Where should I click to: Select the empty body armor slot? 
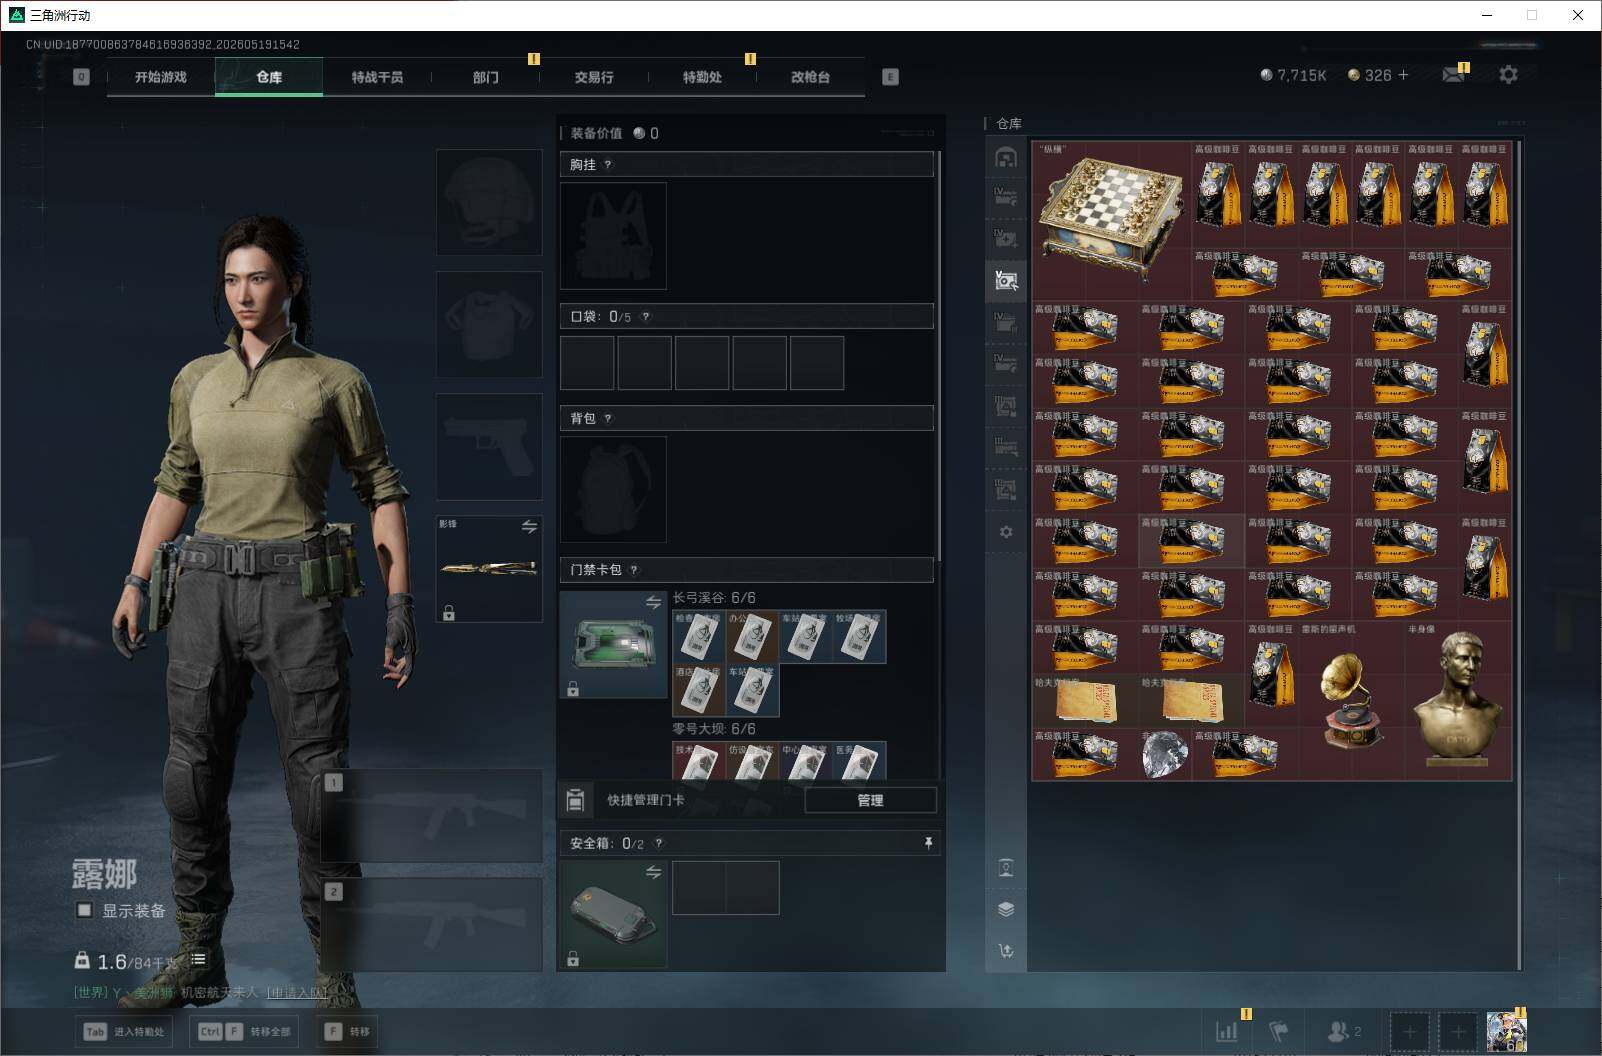pyautogui.click(x=489, y=324)
